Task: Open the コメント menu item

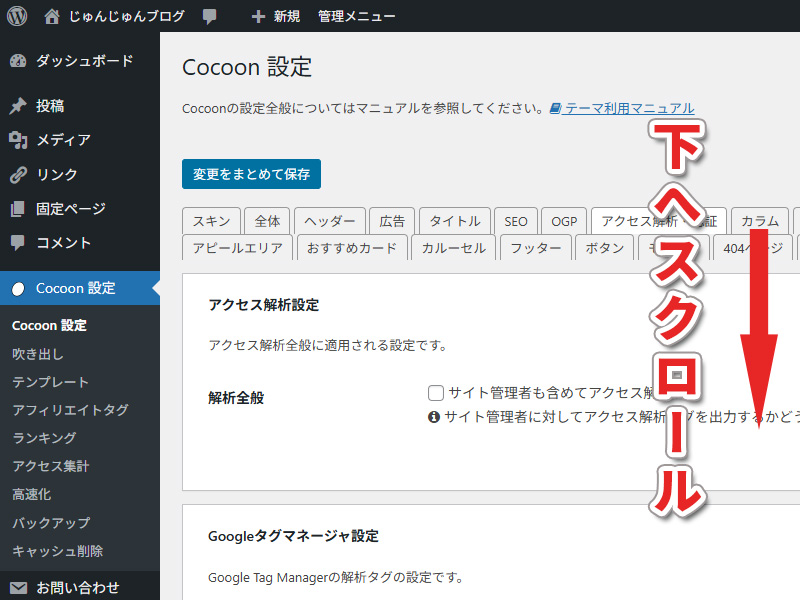Action: point(80,243)
